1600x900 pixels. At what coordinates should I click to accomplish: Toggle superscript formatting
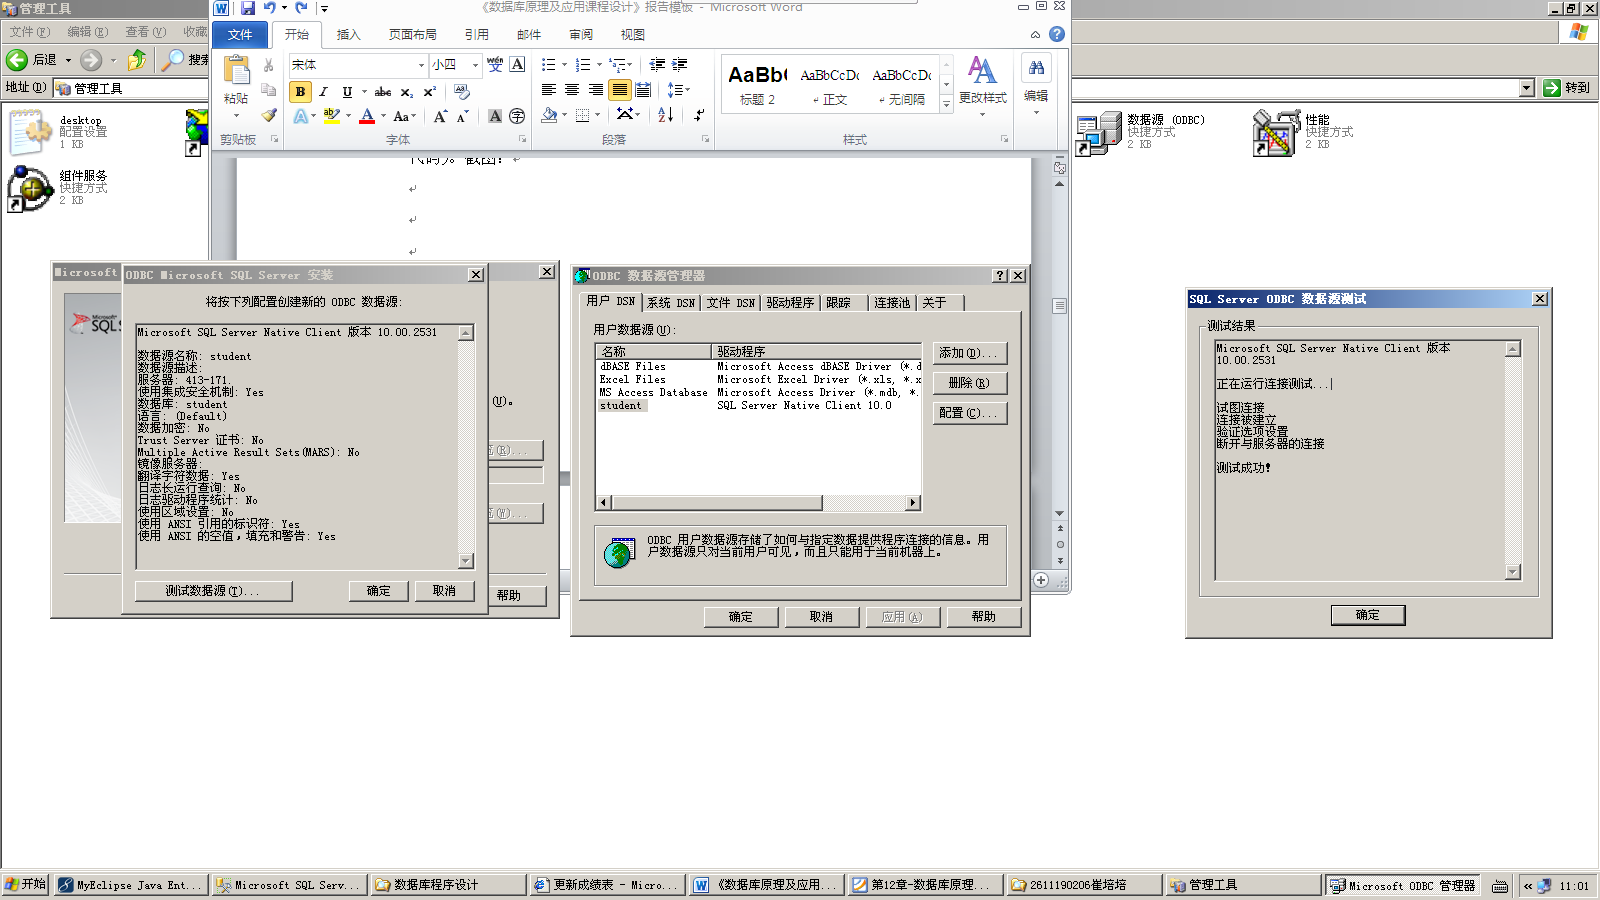pos(429,91)
